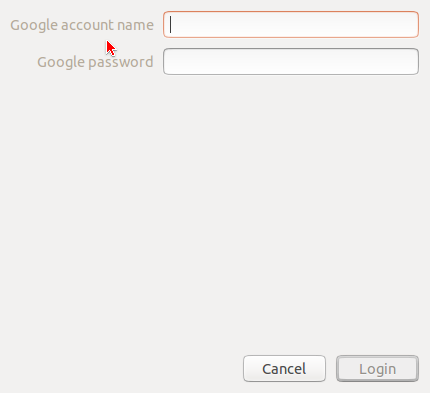Click the word "password" in the second label
Viewport: 430px width, 393px height.
[121, 63]
